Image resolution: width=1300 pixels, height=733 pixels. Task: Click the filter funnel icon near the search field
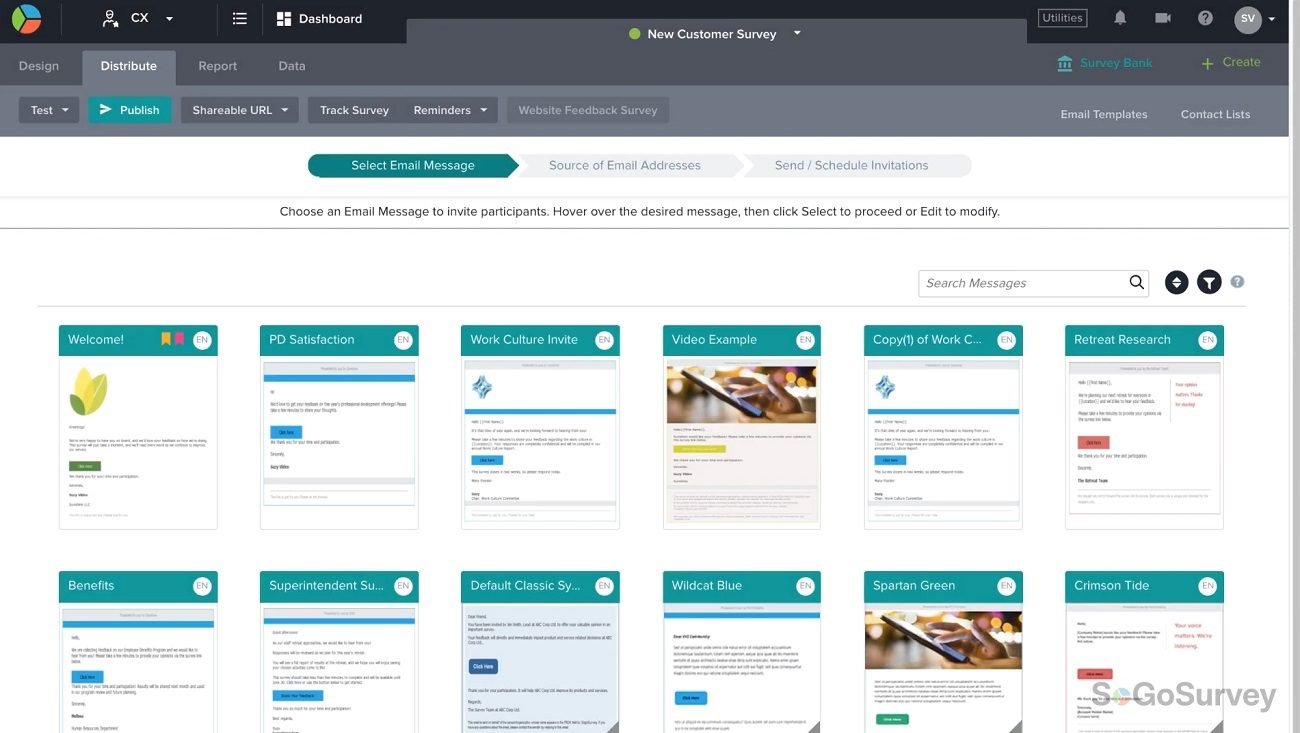click(1207, 281)
